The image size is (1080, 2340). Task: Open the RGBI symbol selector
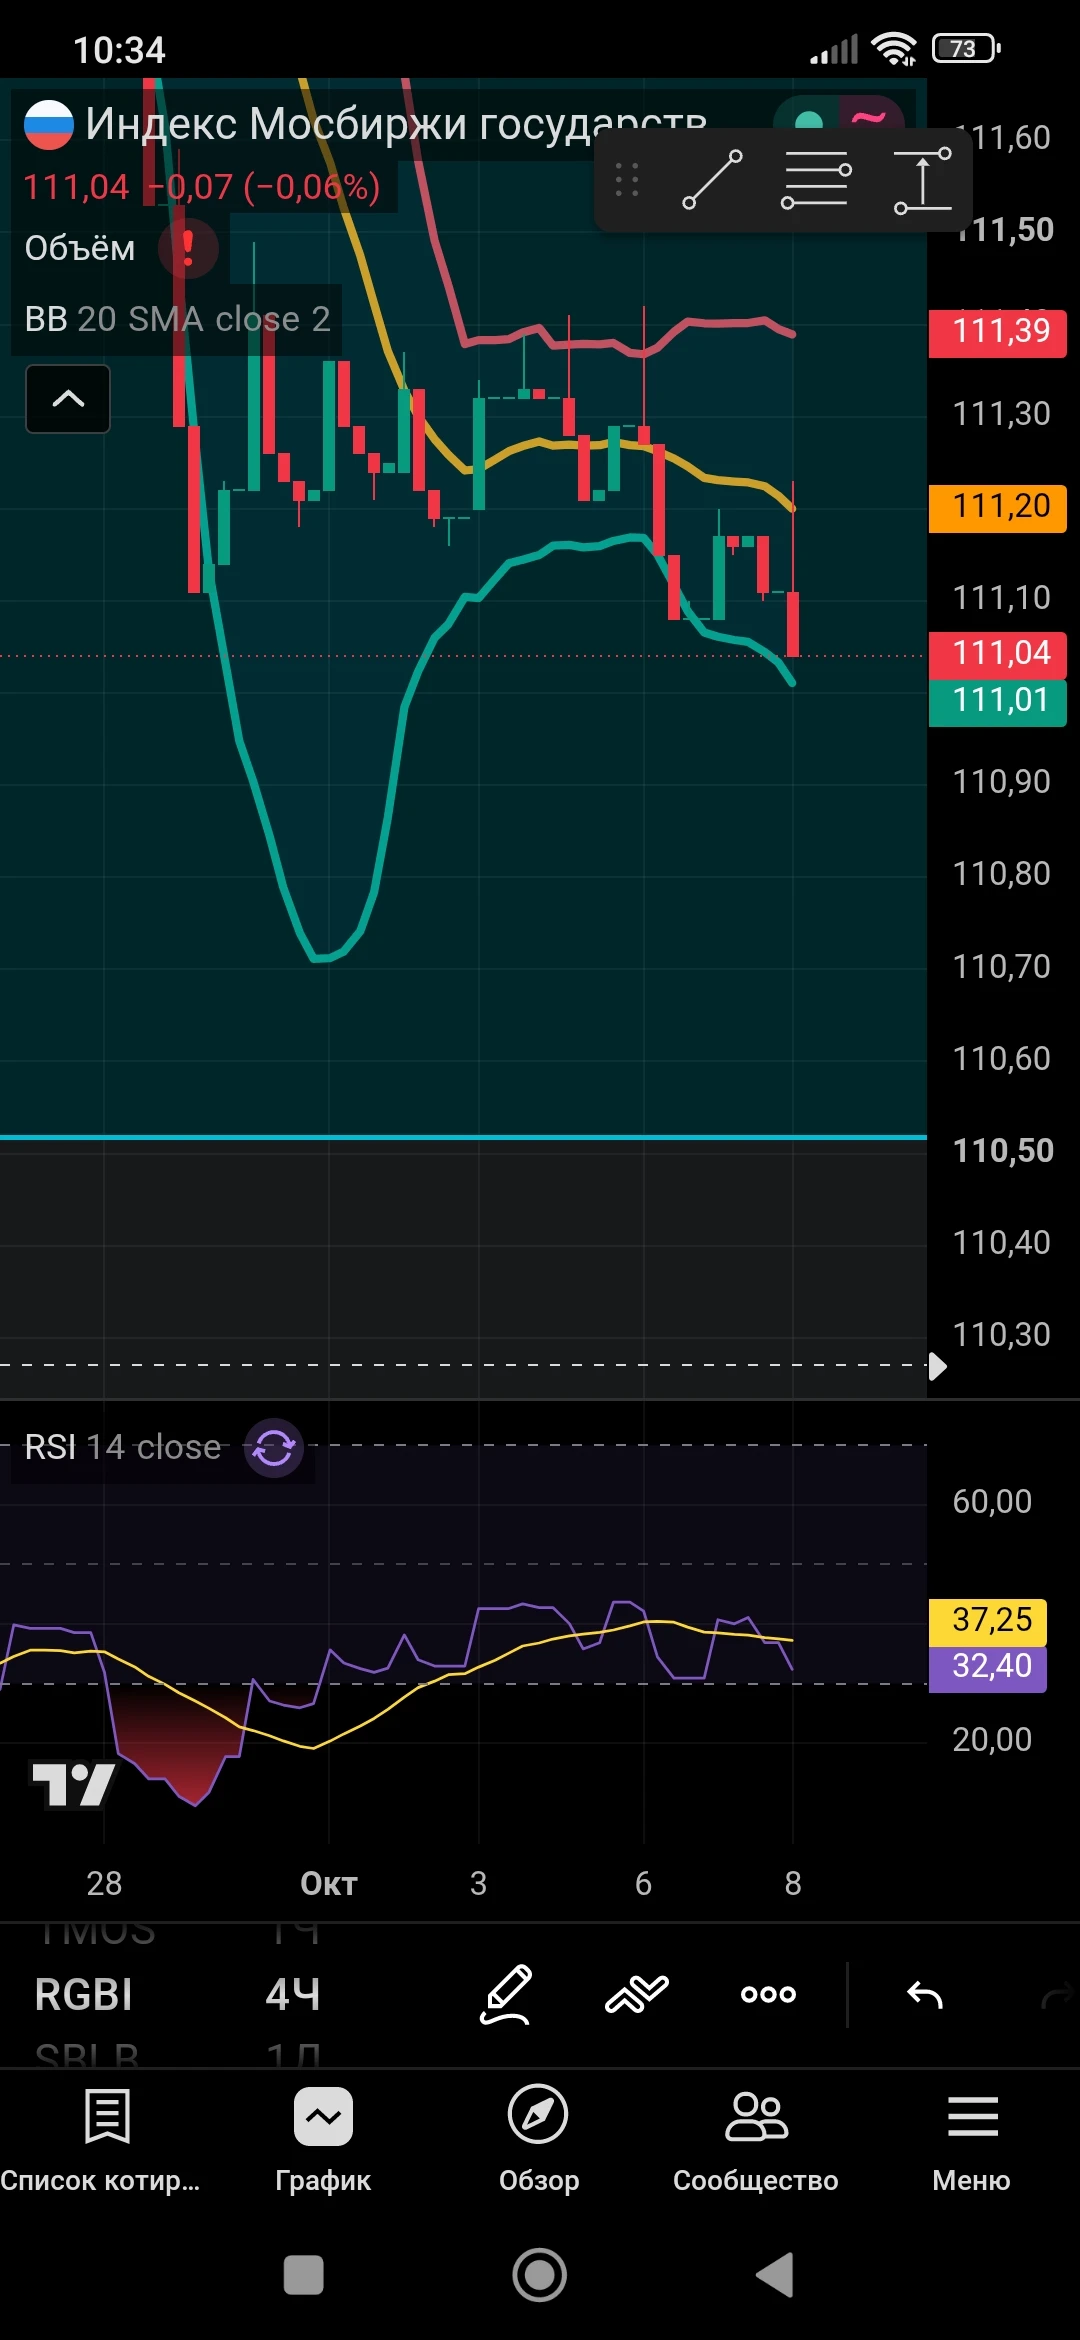tap(84, 1994)
